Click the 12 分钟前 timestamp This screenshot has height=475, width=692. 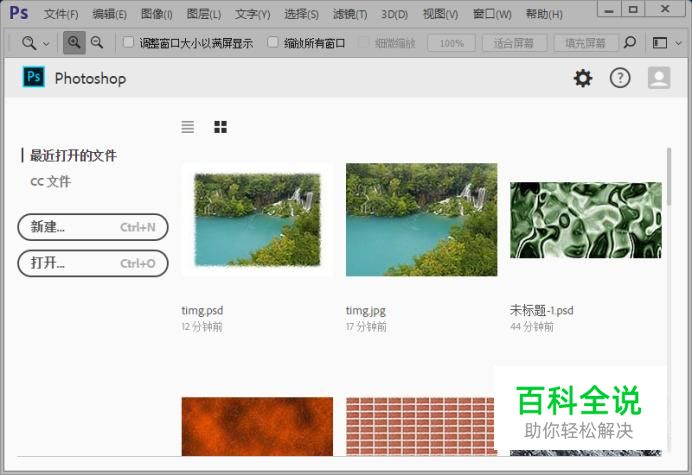(202, 327)
